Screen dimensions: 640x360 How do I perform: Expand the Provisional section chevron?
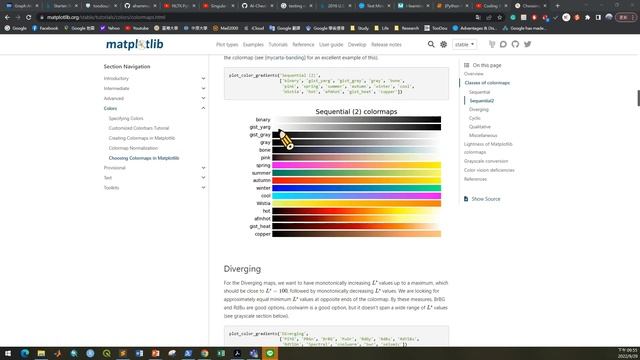203,168
